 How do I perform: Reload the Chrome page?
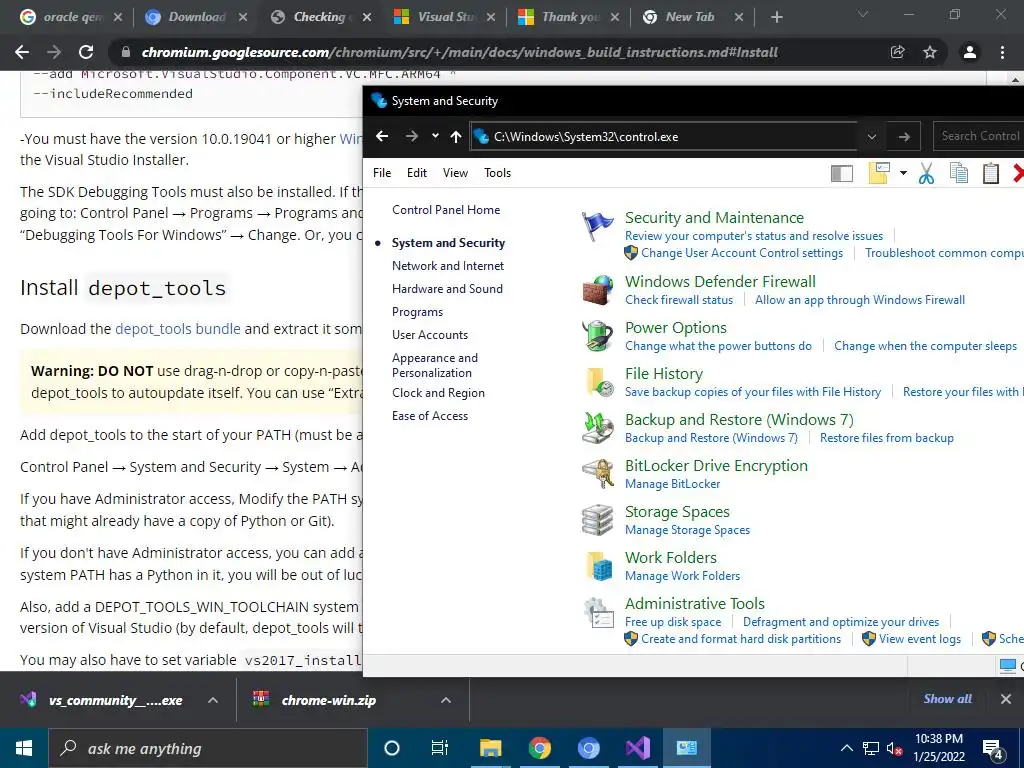point(86,52)
